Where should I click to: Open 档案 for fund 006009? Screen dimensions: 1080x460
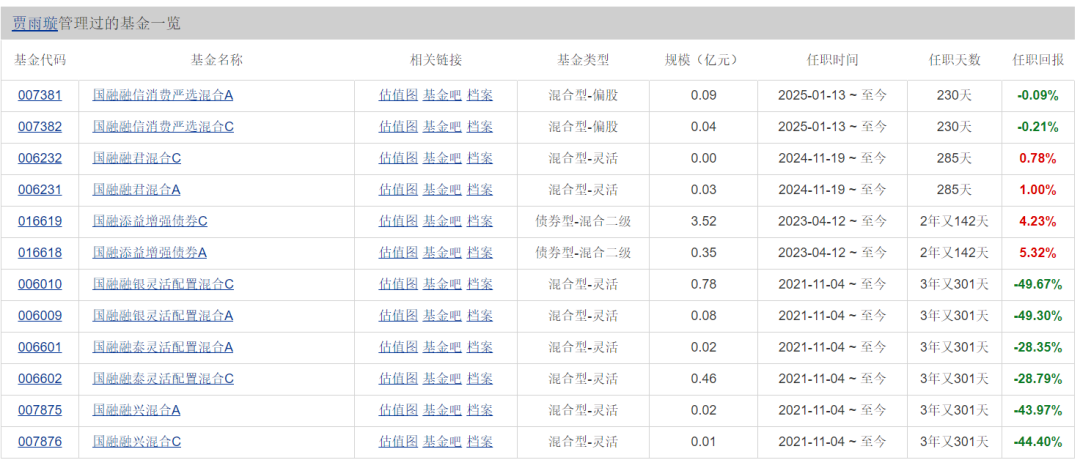click(479, 315)
